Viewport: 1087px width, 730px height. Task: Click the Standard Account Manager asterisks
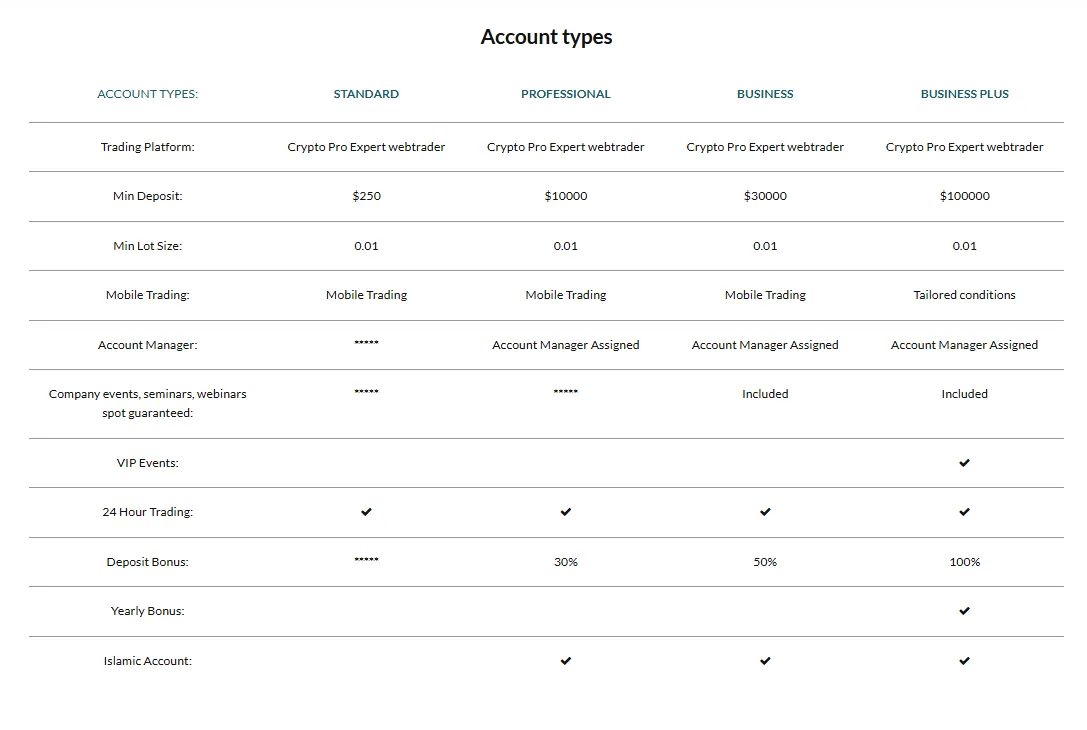(366, 342)
